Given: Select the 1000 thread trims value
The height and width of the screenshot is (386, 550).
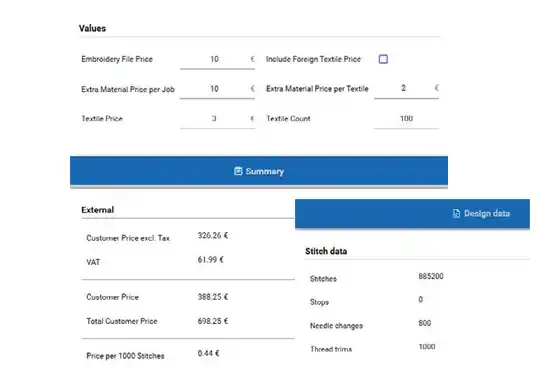Looking at the screenshot, I should point(427,347).
